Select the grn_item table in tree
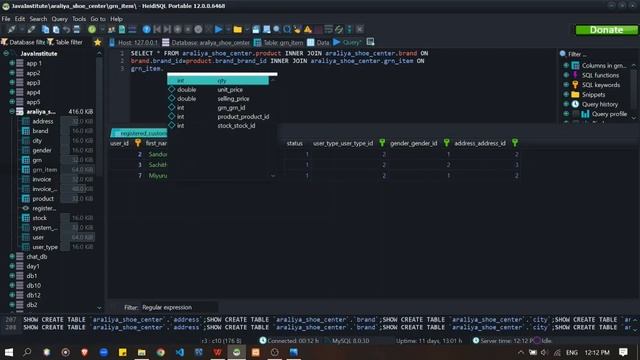The height and width of the screenshot is (360, 640). tap(45, 169)
